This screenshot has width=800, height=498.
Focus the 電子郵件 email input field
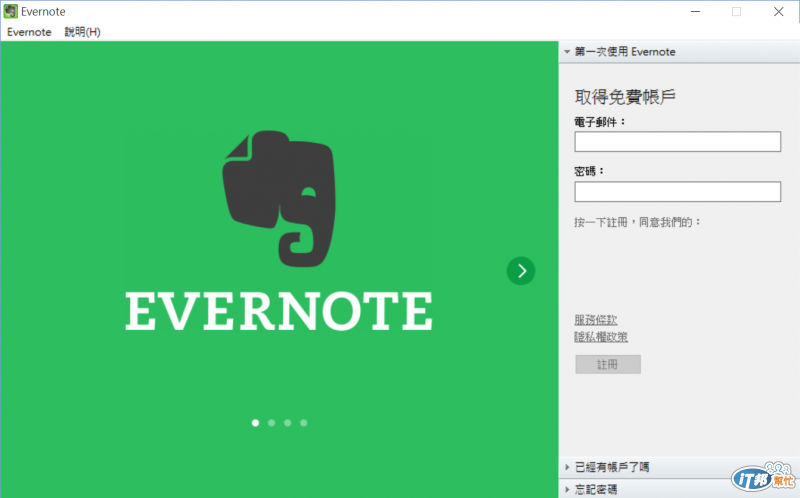[678, 141]
